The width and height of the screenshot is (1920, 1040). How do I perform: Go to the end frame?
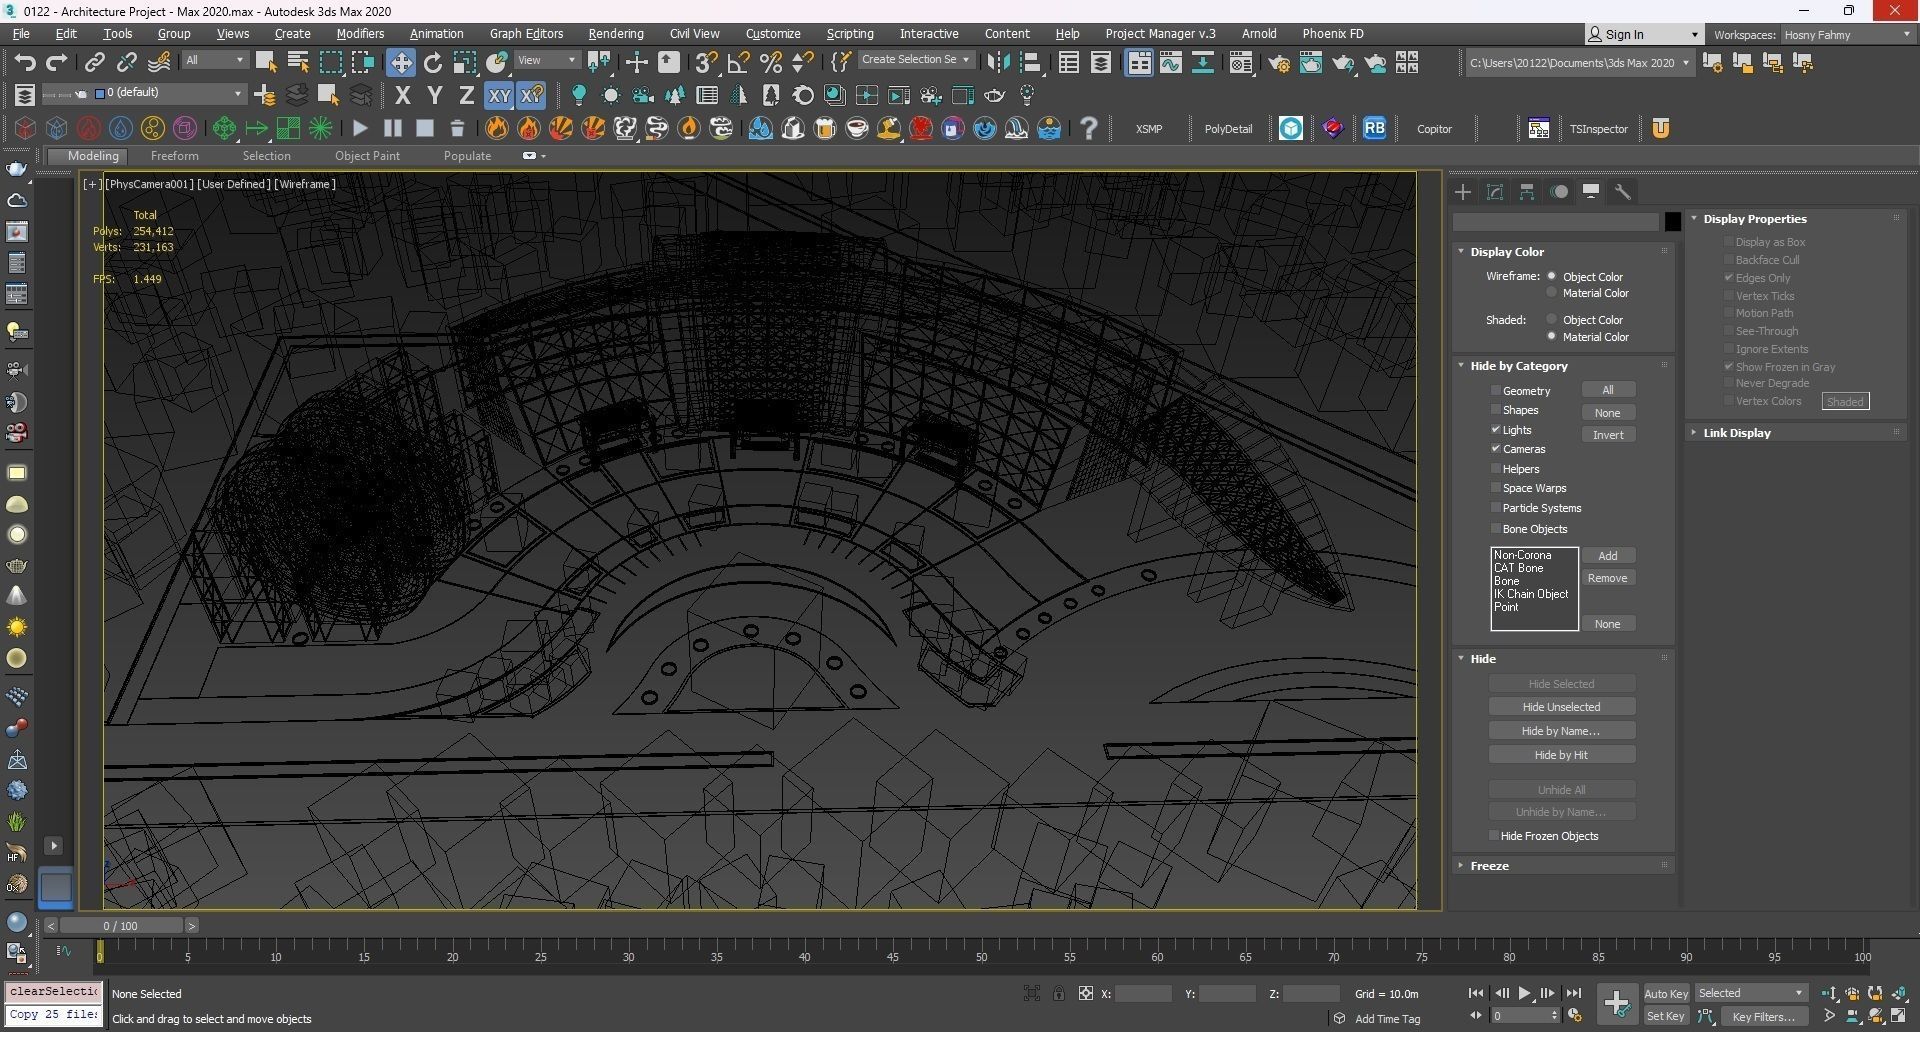point(1573,993)
